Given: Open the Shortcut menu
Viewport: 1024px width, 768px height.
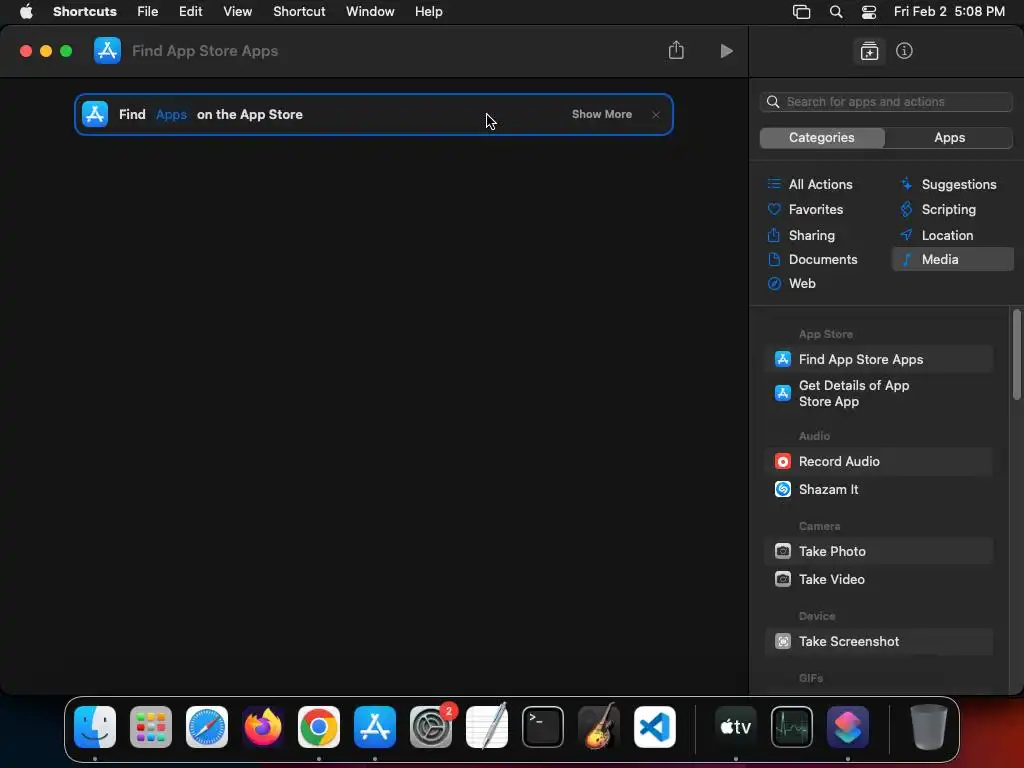Looking at the screenshot, I should (299, 12).
